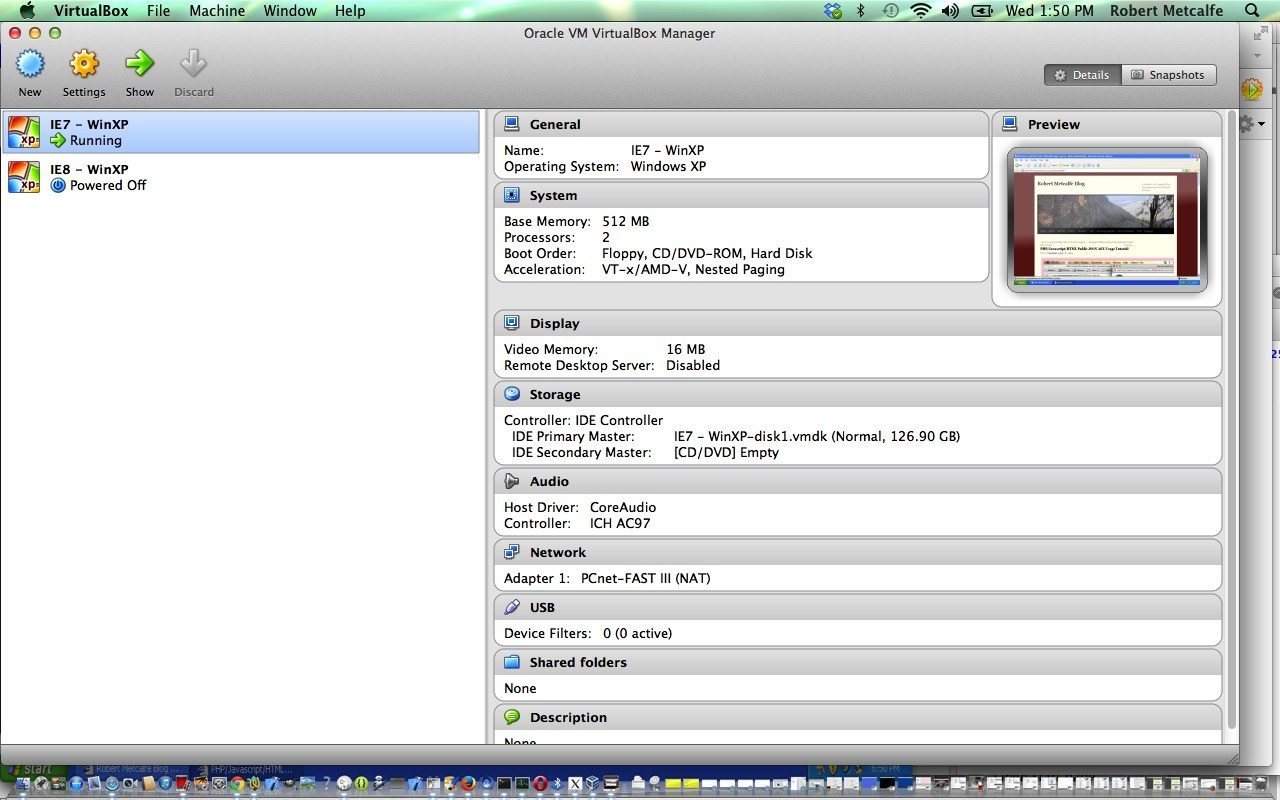Click the '[CD/DVD] Empty' secondary master entry

coord(726,452)
